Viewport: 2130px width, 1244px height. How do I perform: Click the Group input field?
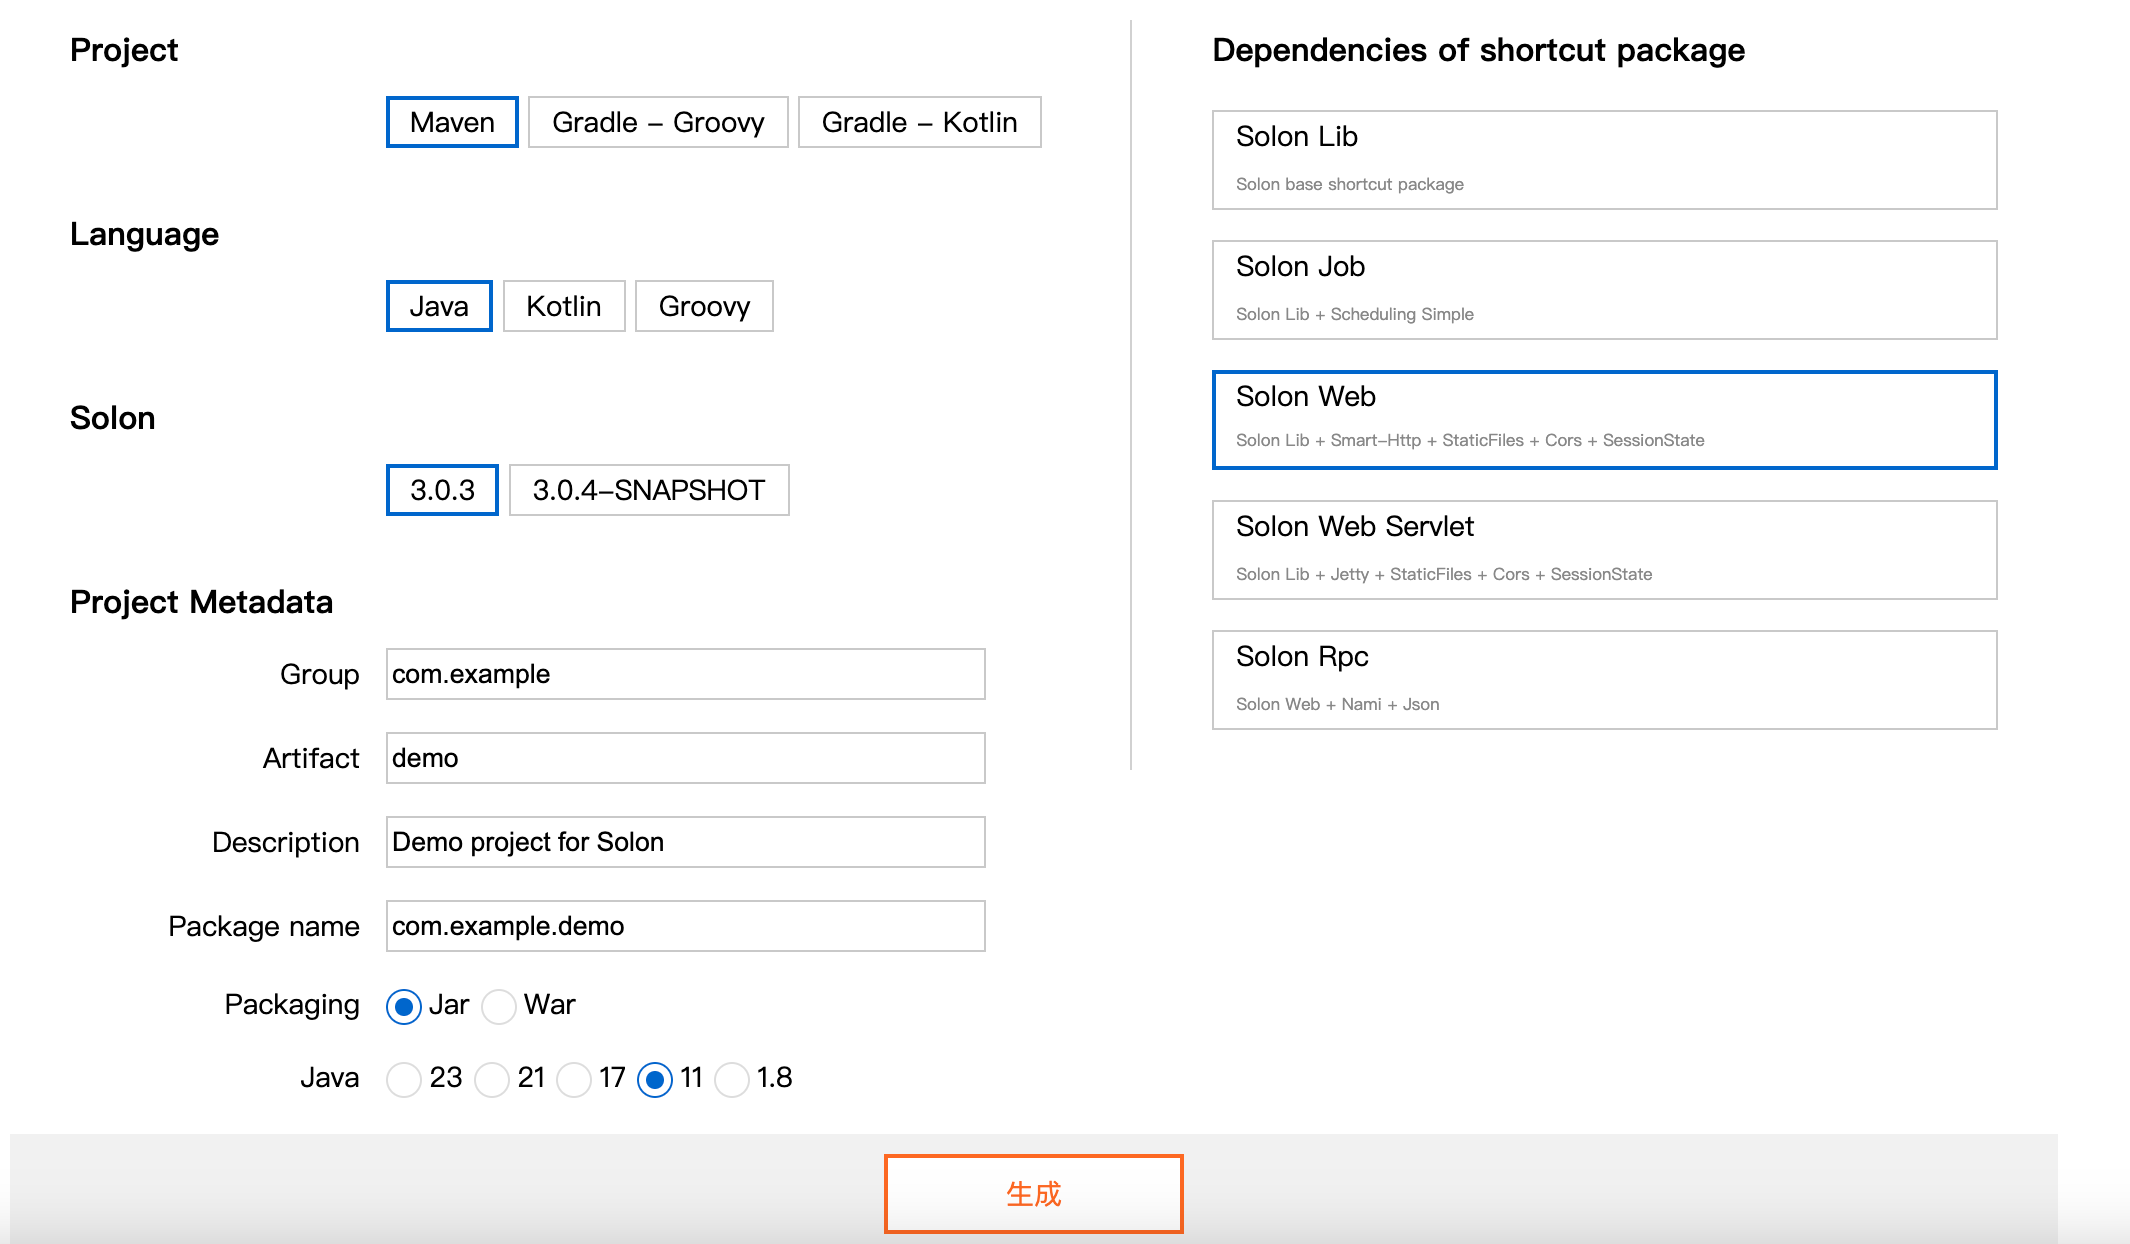point(685,674)
